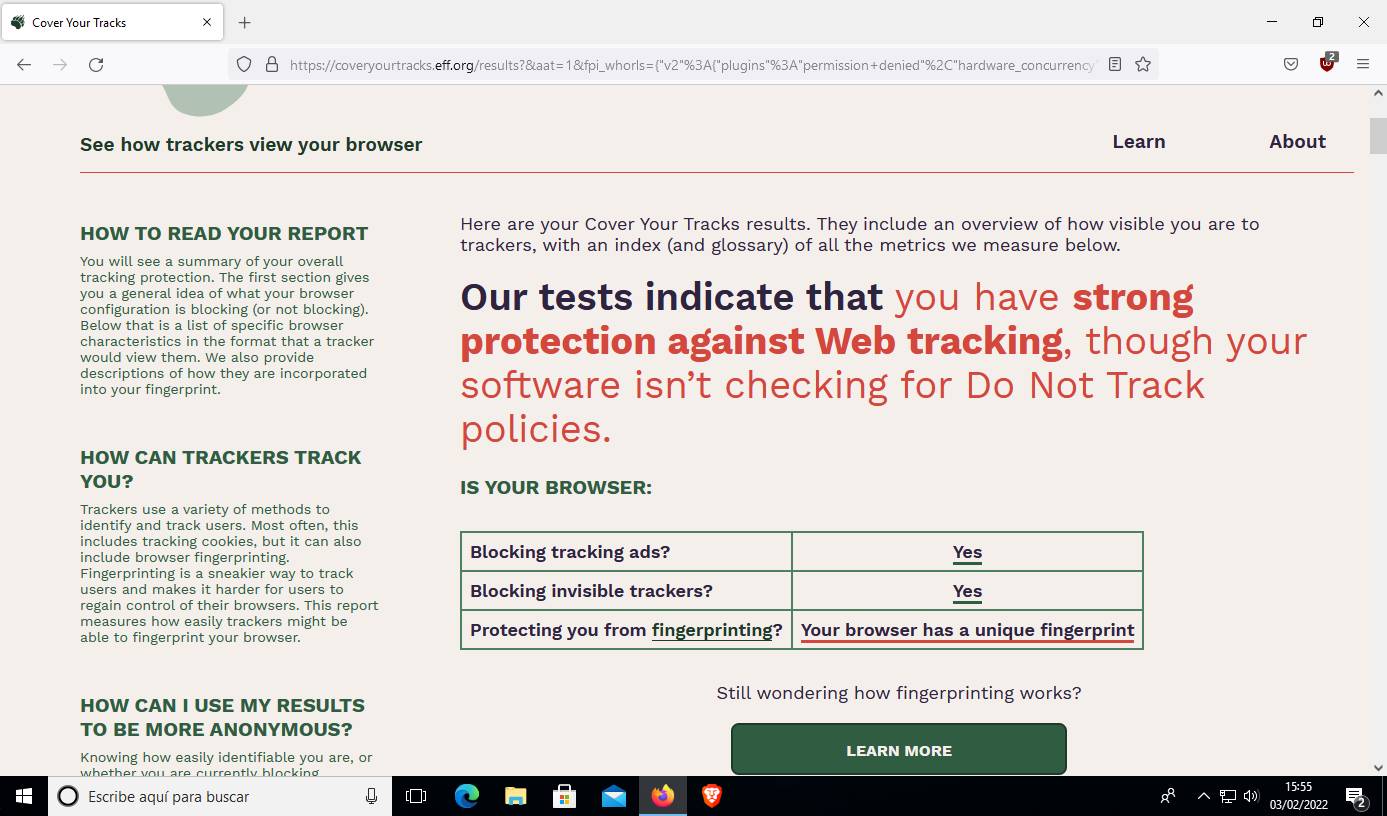Click 'Your browser has a unique fingerprint' link

point(967,630)
